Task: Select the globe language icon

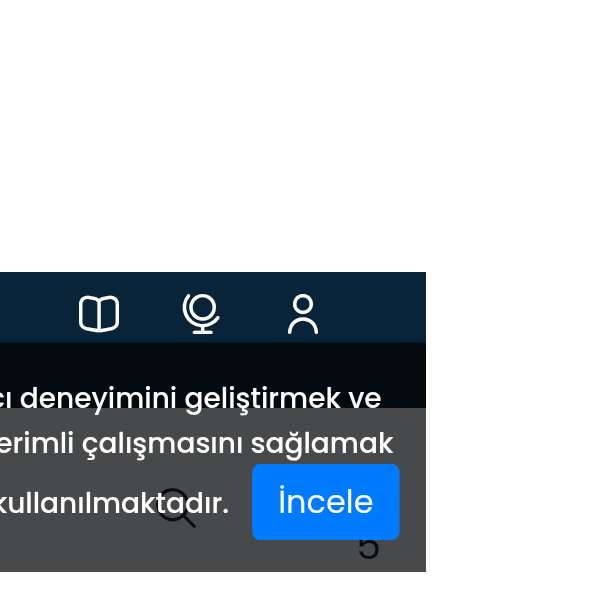Action: 201,314
